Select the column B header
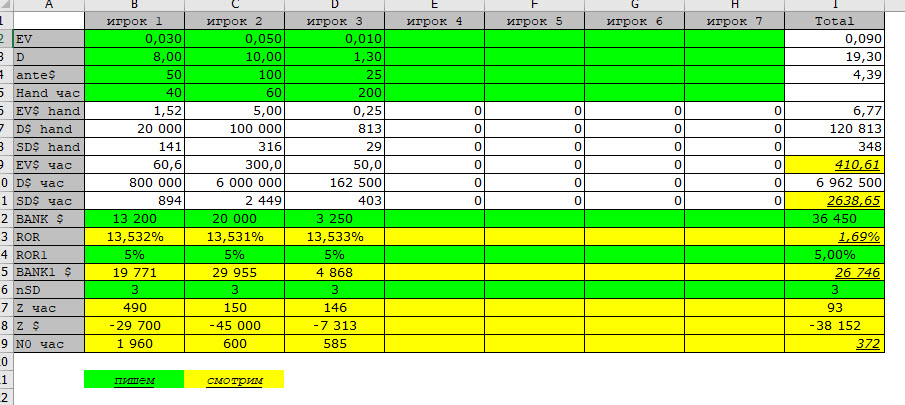 pos(134,5)
